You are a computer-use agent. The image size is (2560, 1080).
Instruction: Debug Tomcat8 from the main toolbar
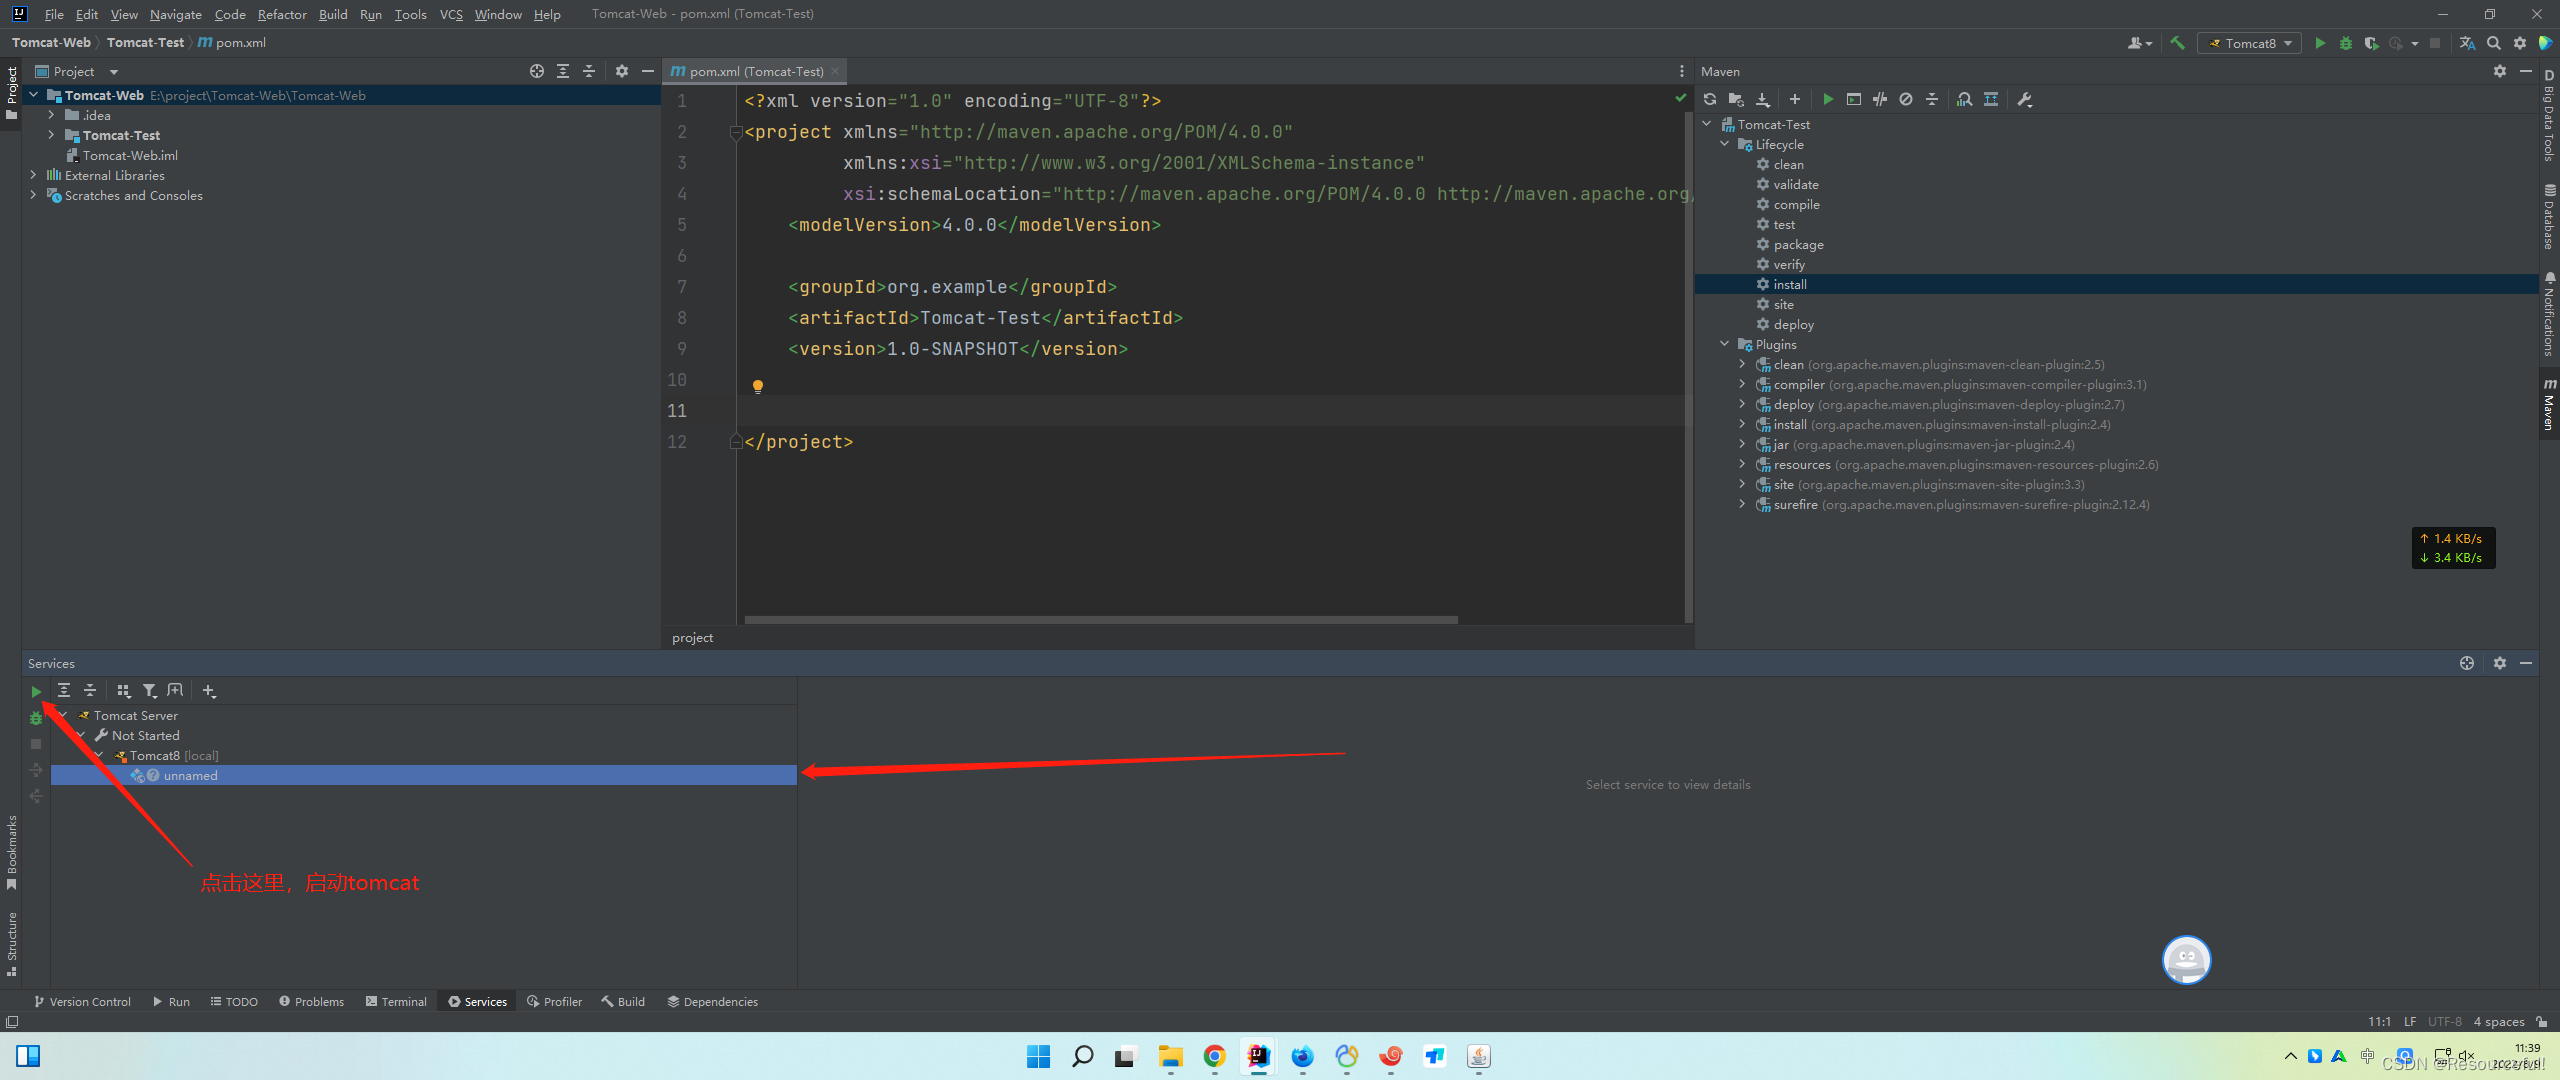[2346, 43]
